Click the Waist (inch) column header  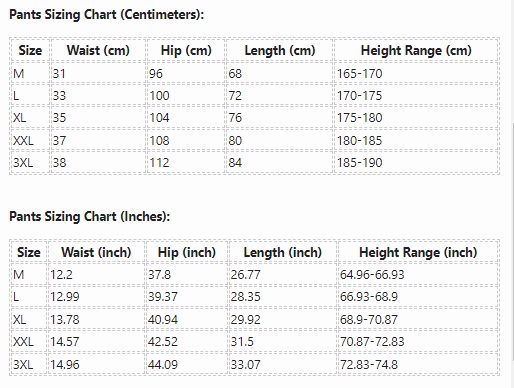tap(96, 252)
